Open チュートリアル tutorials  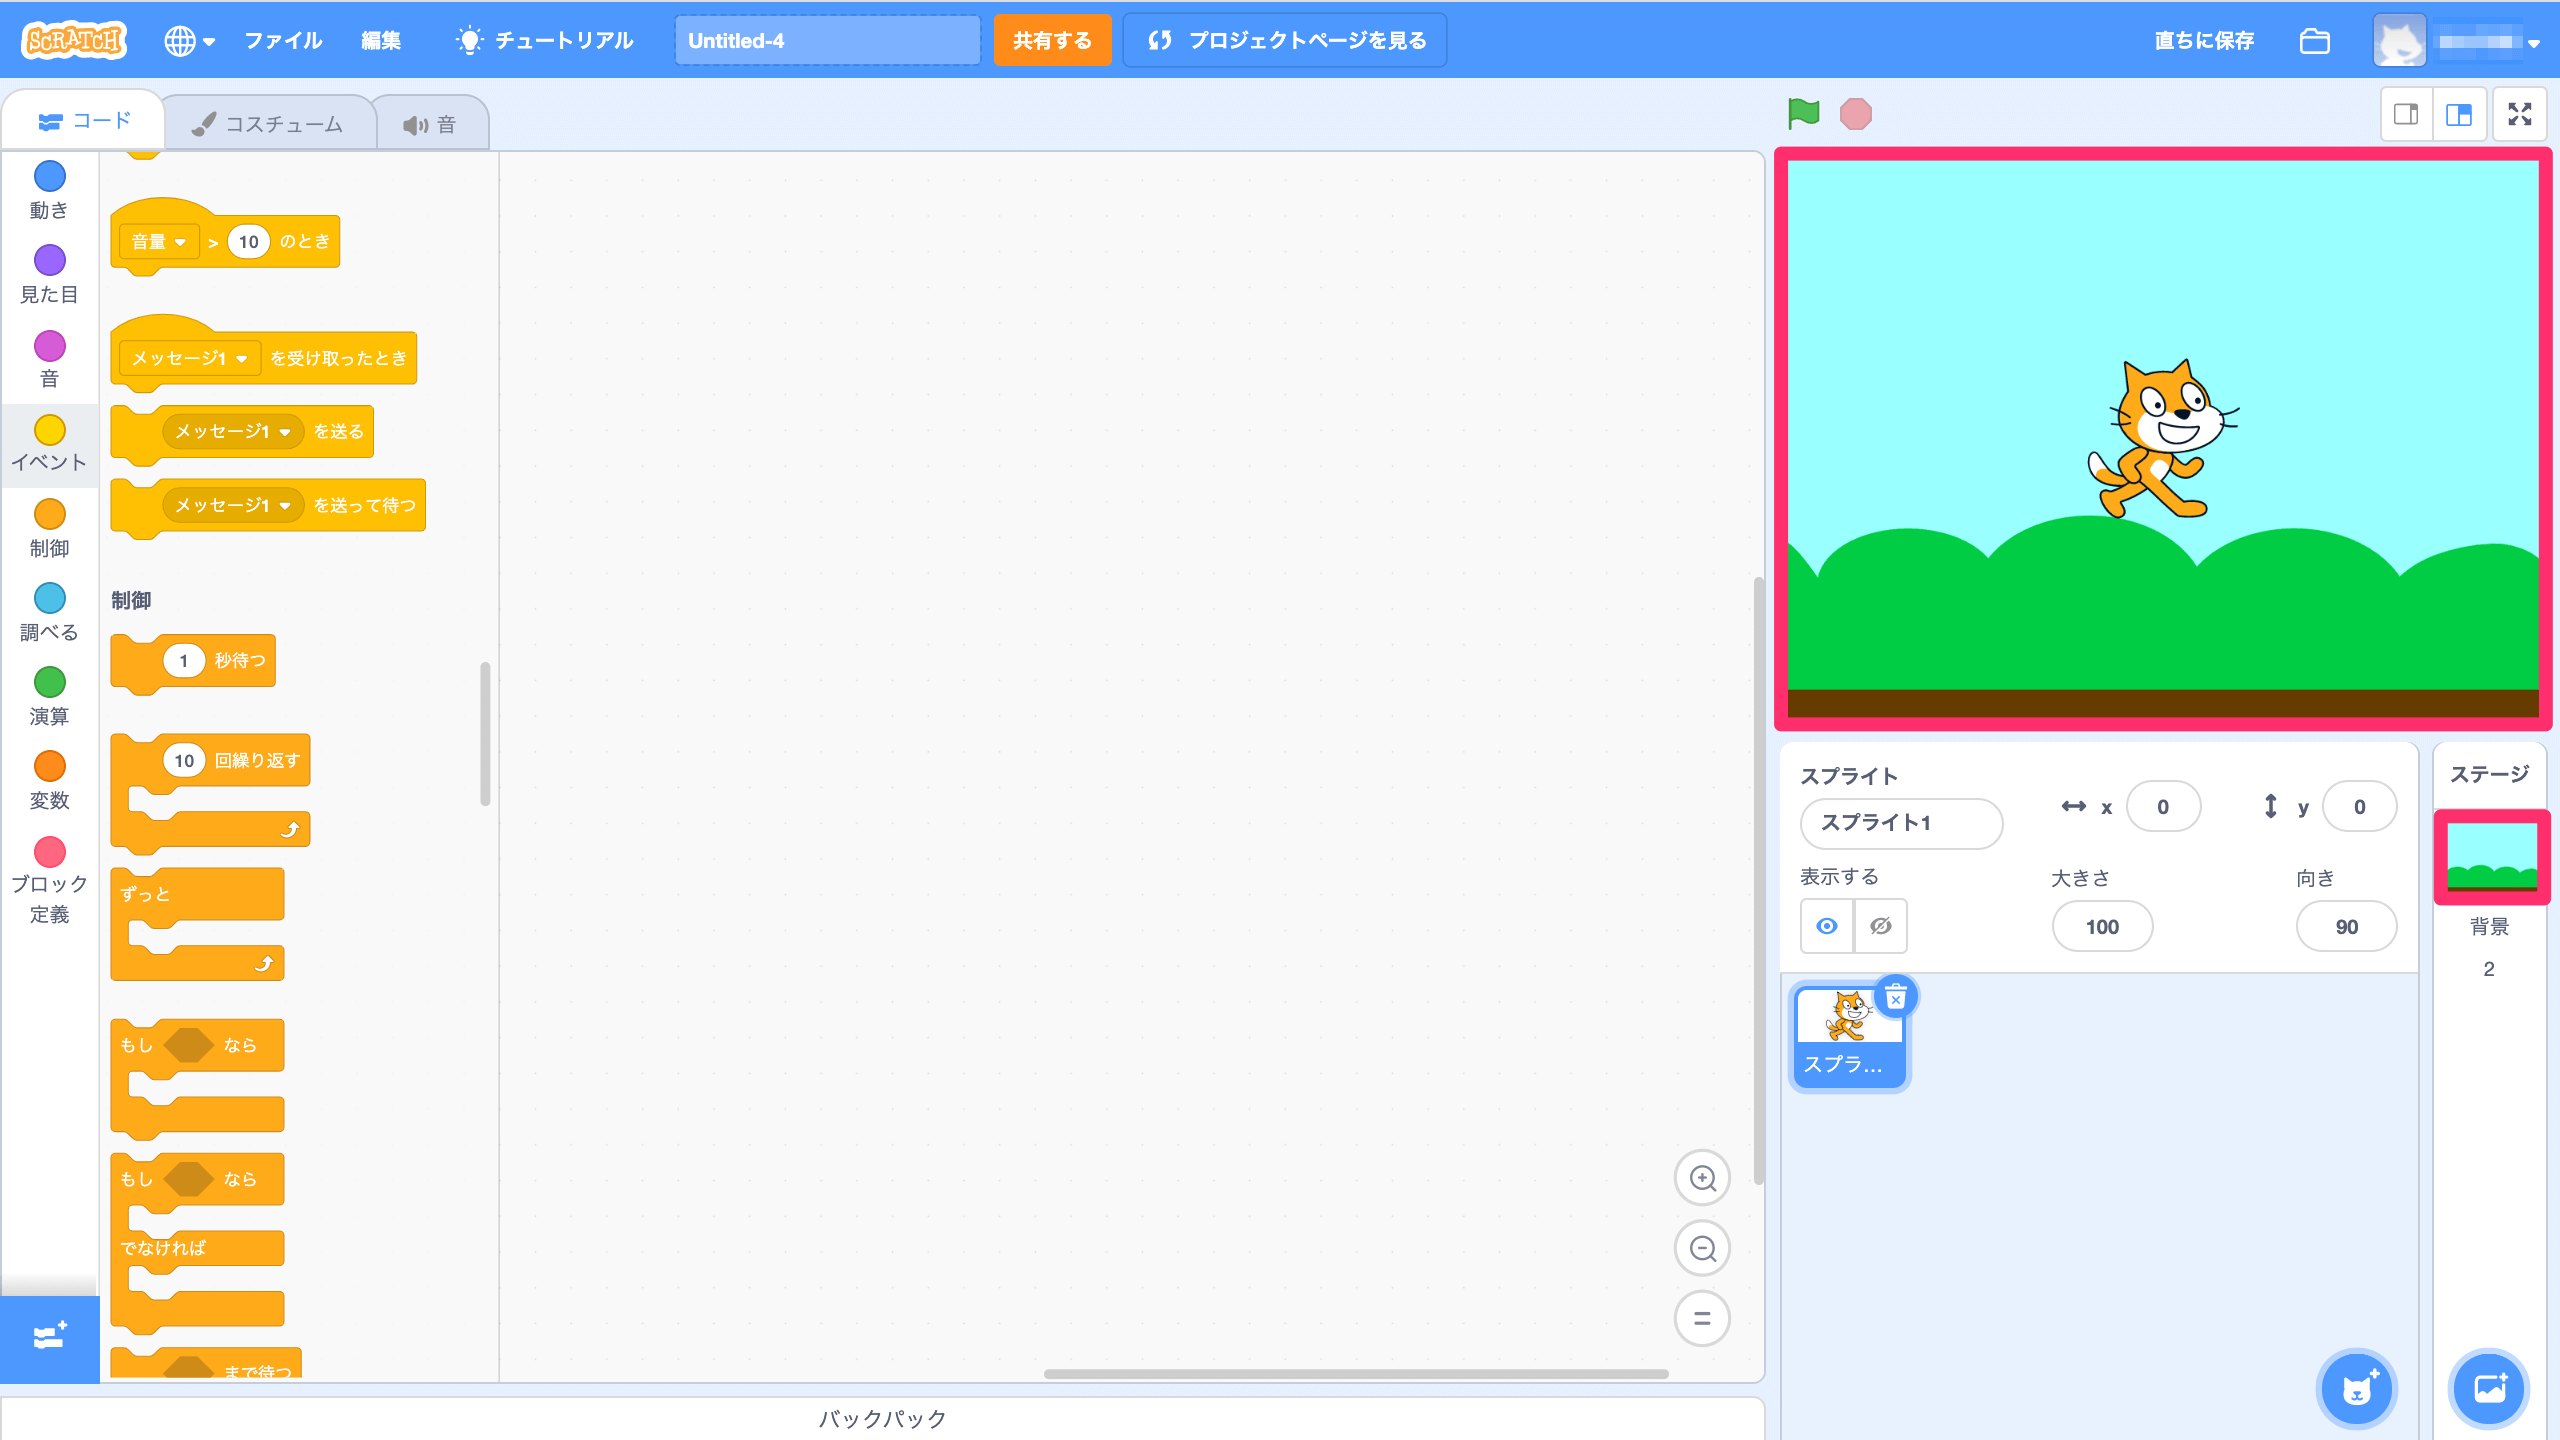click(x=545, y=41)
